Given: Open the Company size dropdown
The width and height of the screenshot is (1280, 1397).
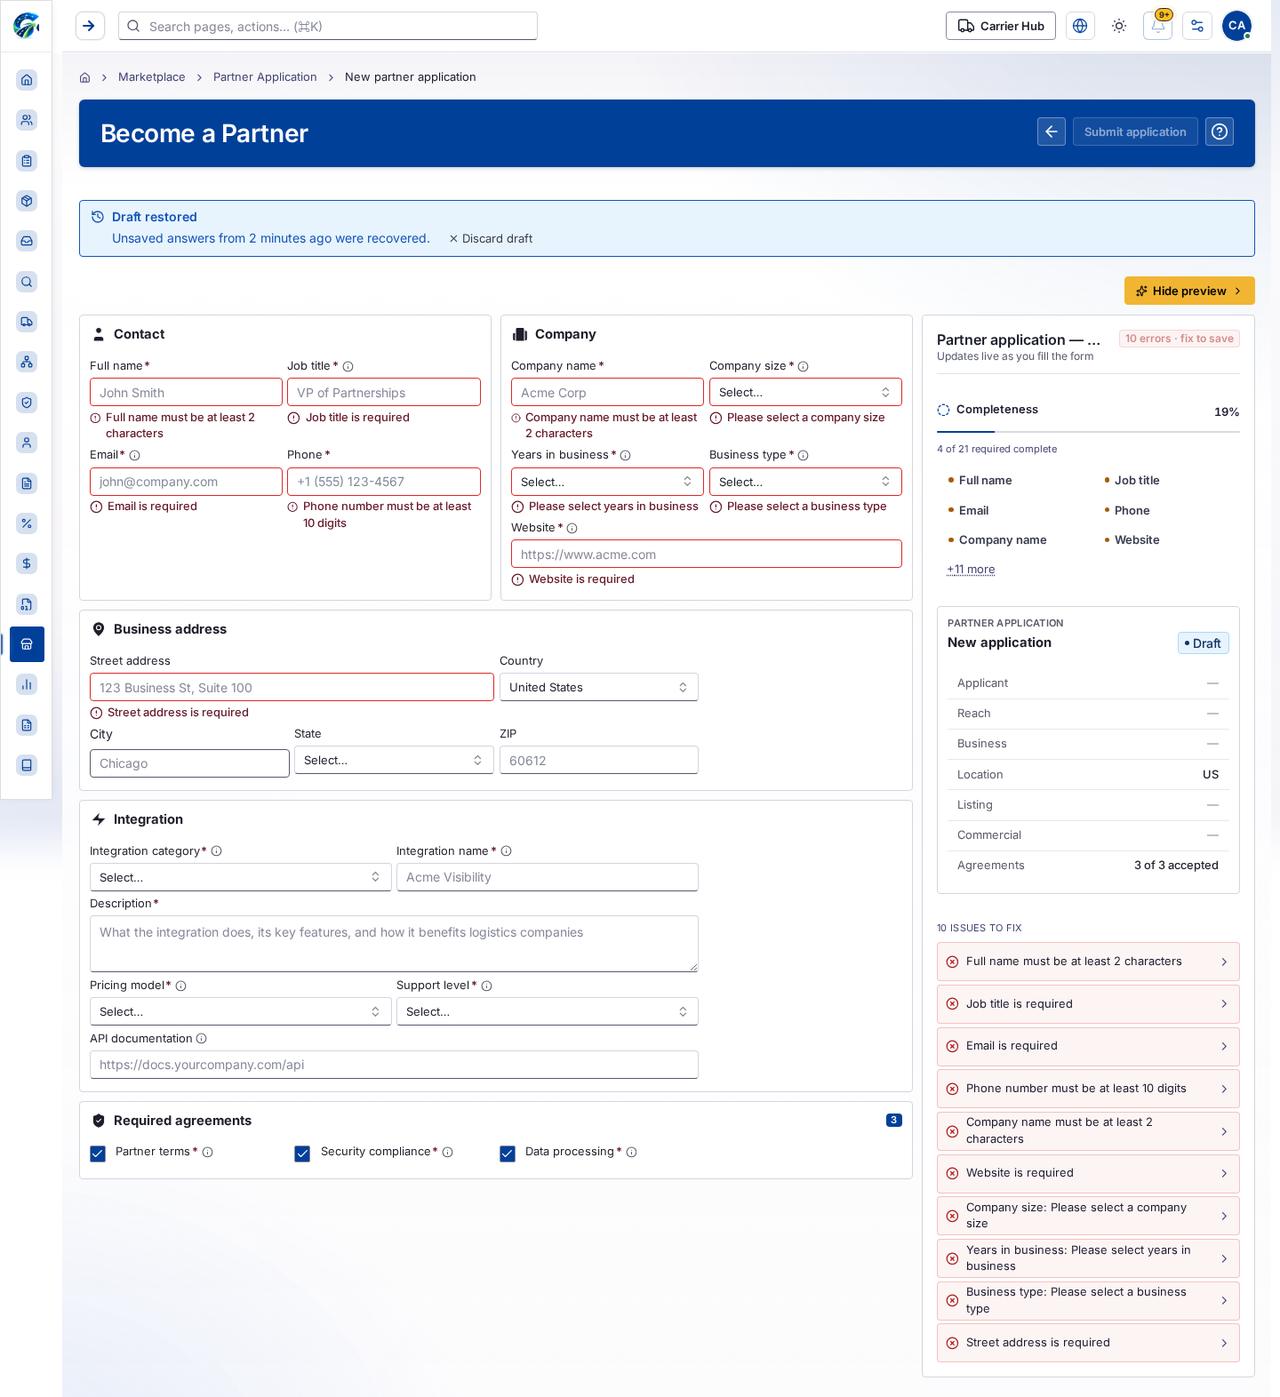Looking at the screenshot, I should (805, 392).
